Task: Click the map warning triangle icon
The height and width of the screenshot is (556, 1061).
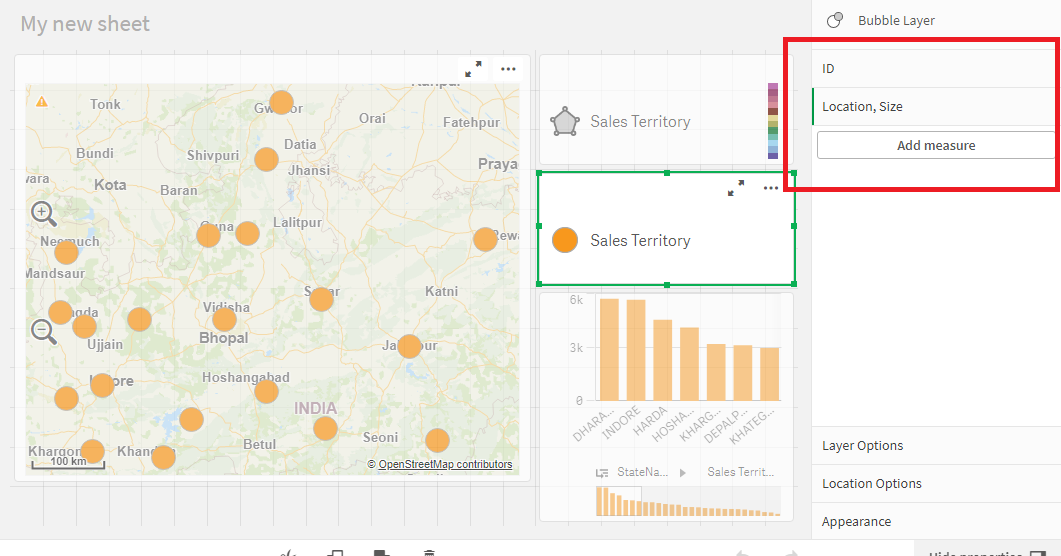Action: (x=42, y=102)
